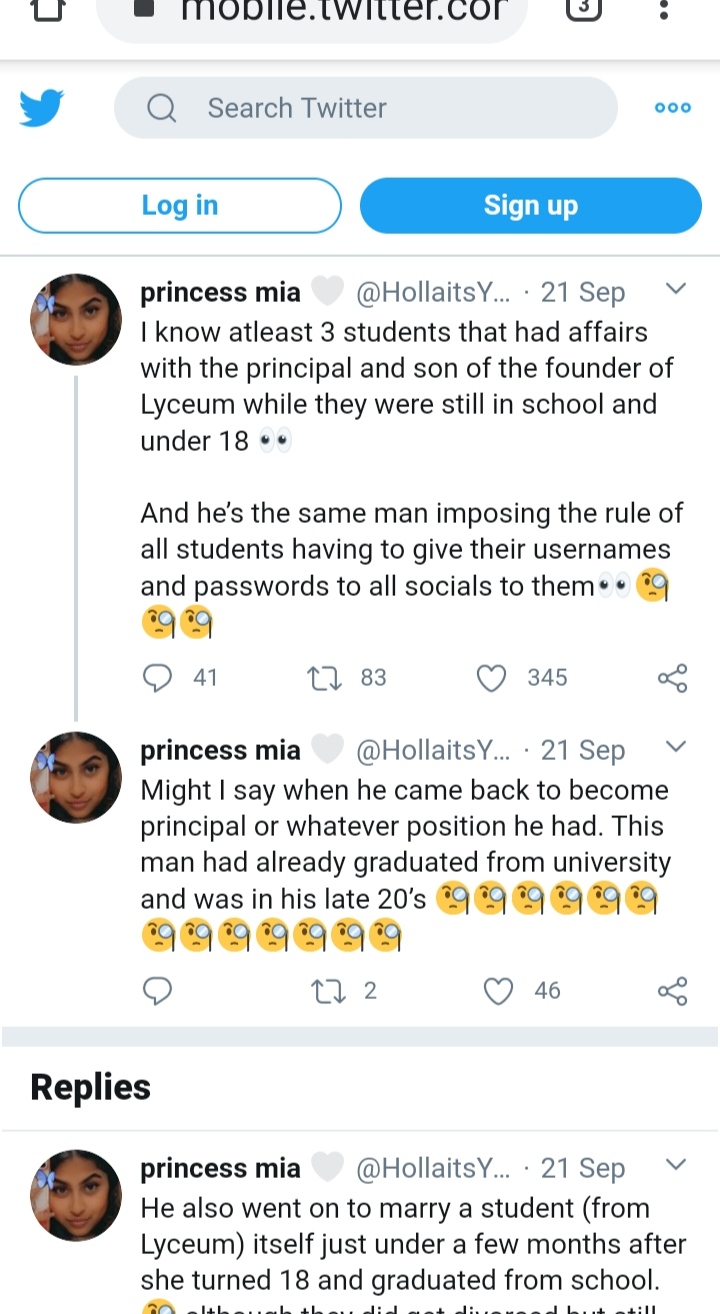Open the browser tab switcher showing 3
Screen dimensions: 720x1314
point(584,9)
